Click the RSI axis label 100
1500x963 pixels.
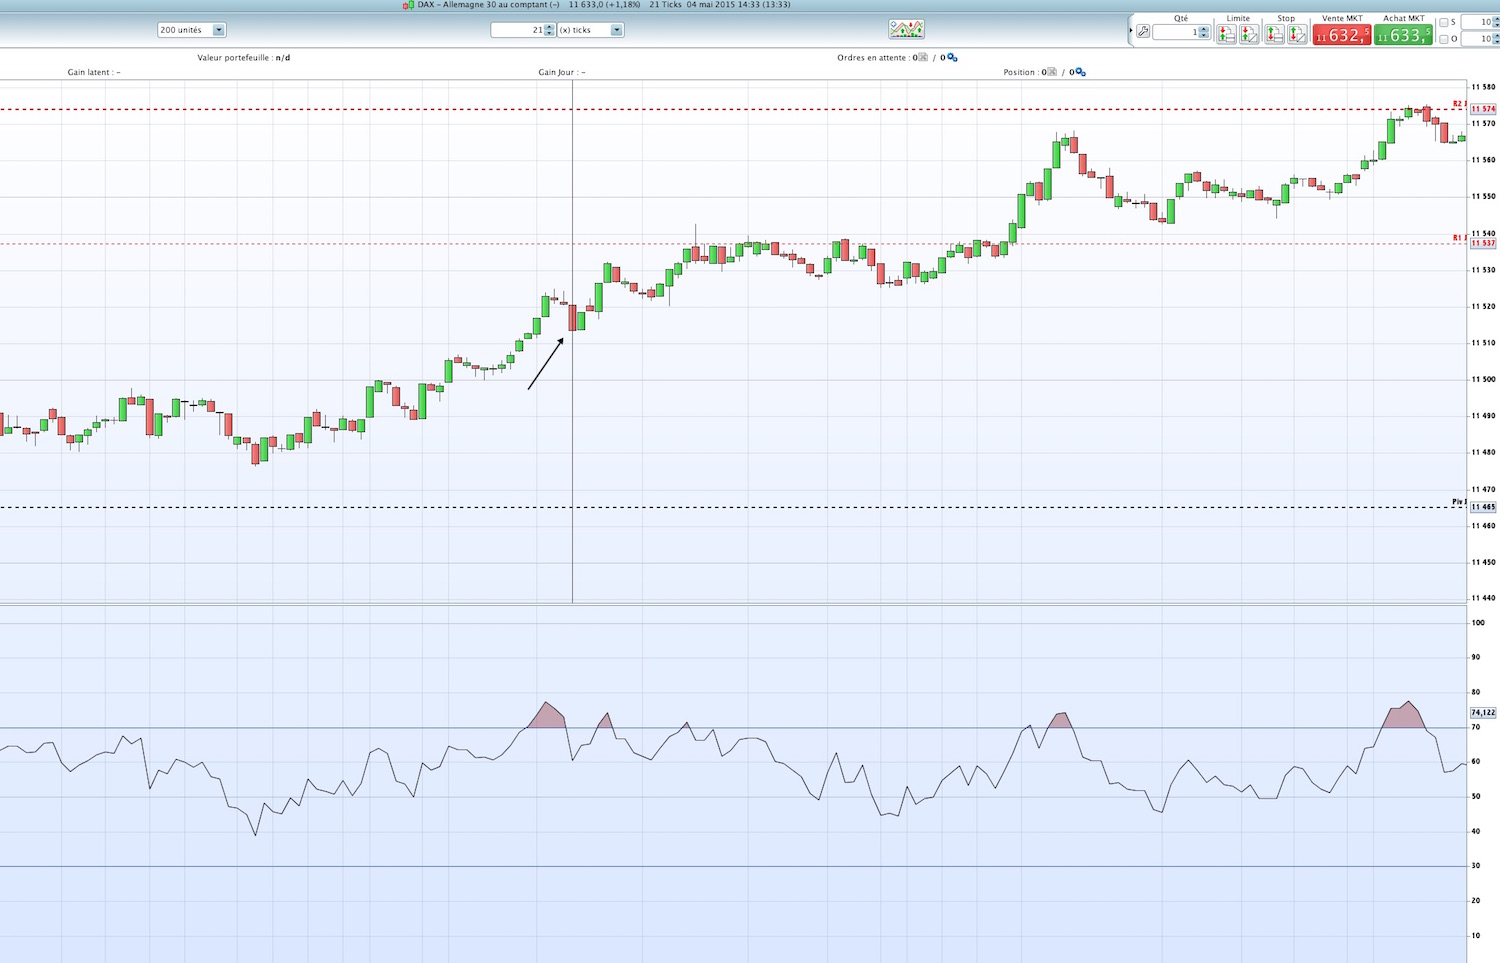1478,623
